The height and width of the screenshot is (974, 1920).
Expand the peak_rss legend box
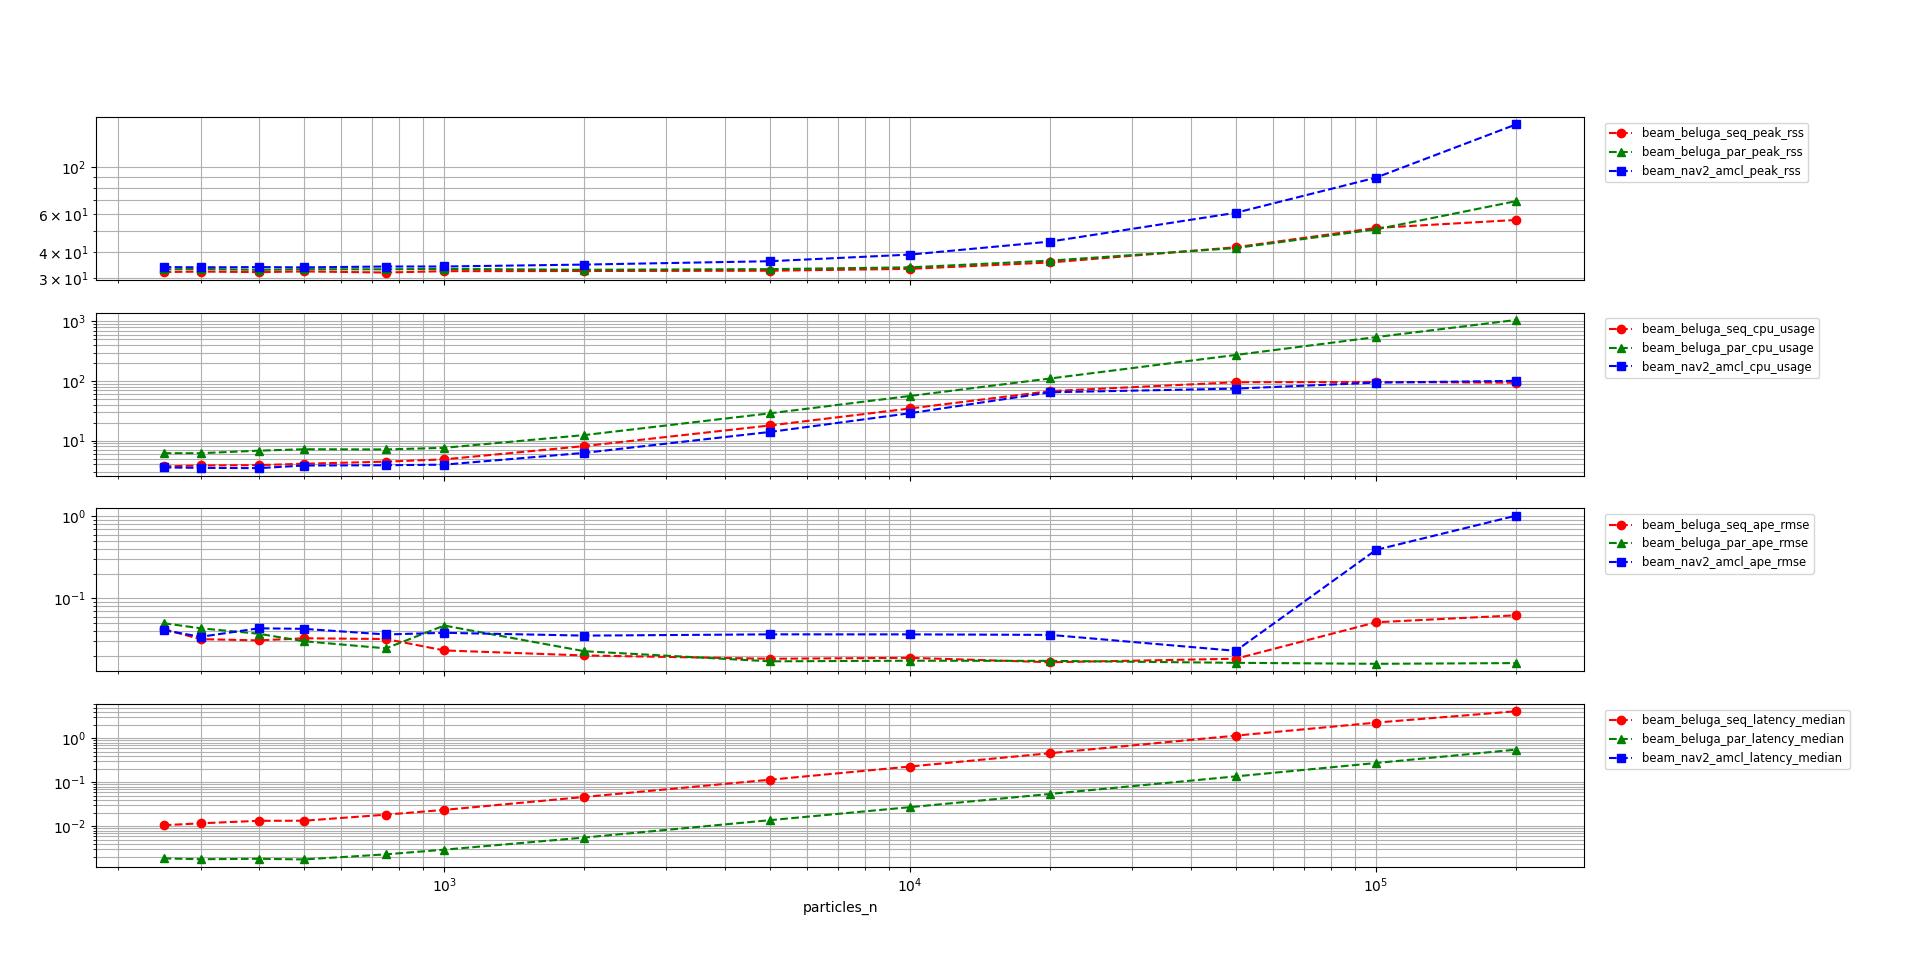pyautogui.click(x=1706, y=152)
